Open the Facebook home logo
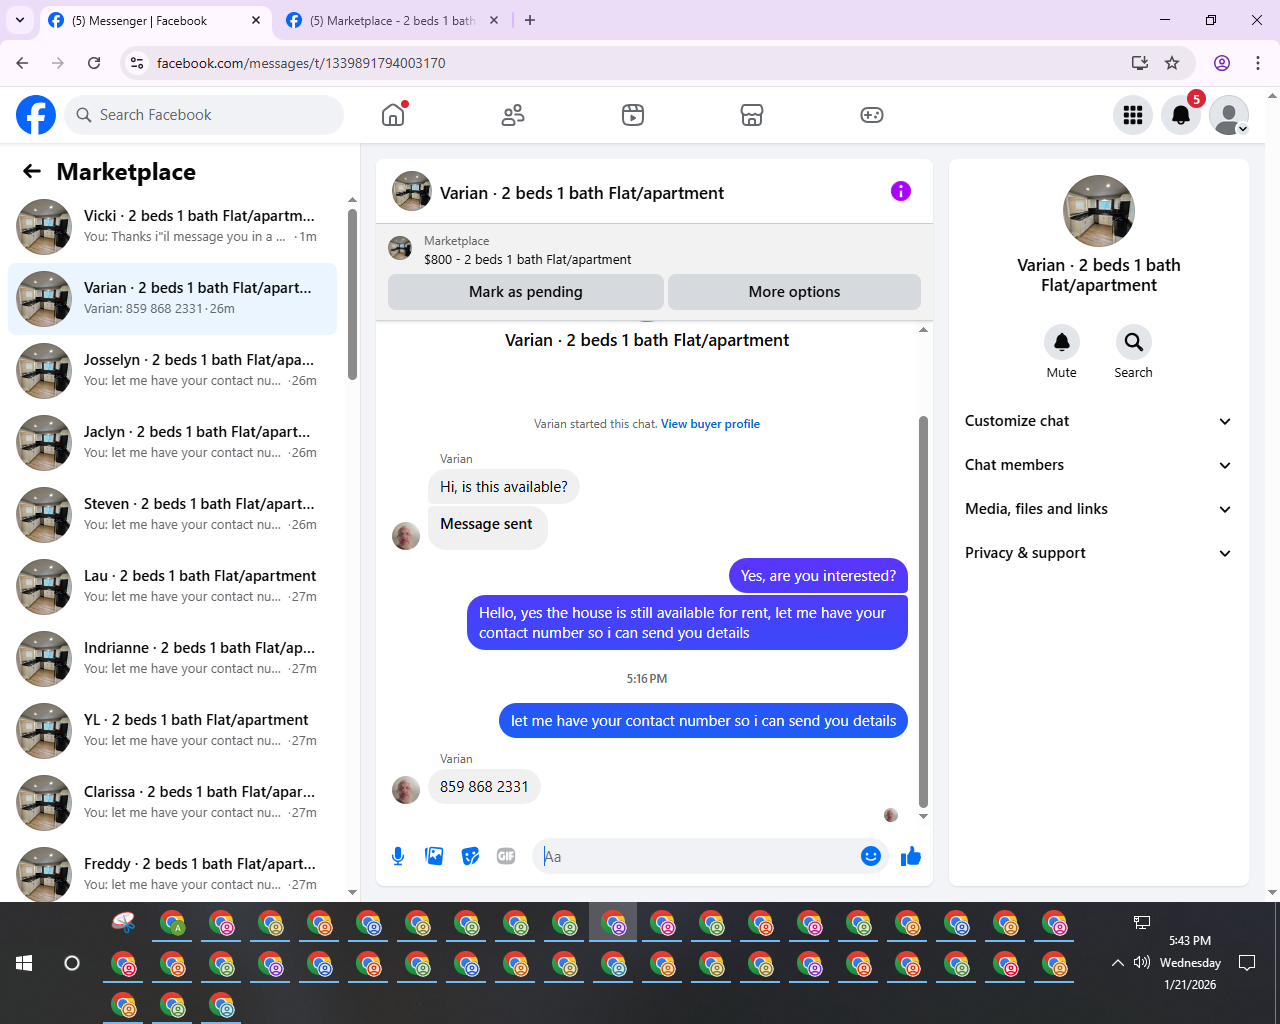This screenshot has width=1280, height=1024. click(36, 115)
